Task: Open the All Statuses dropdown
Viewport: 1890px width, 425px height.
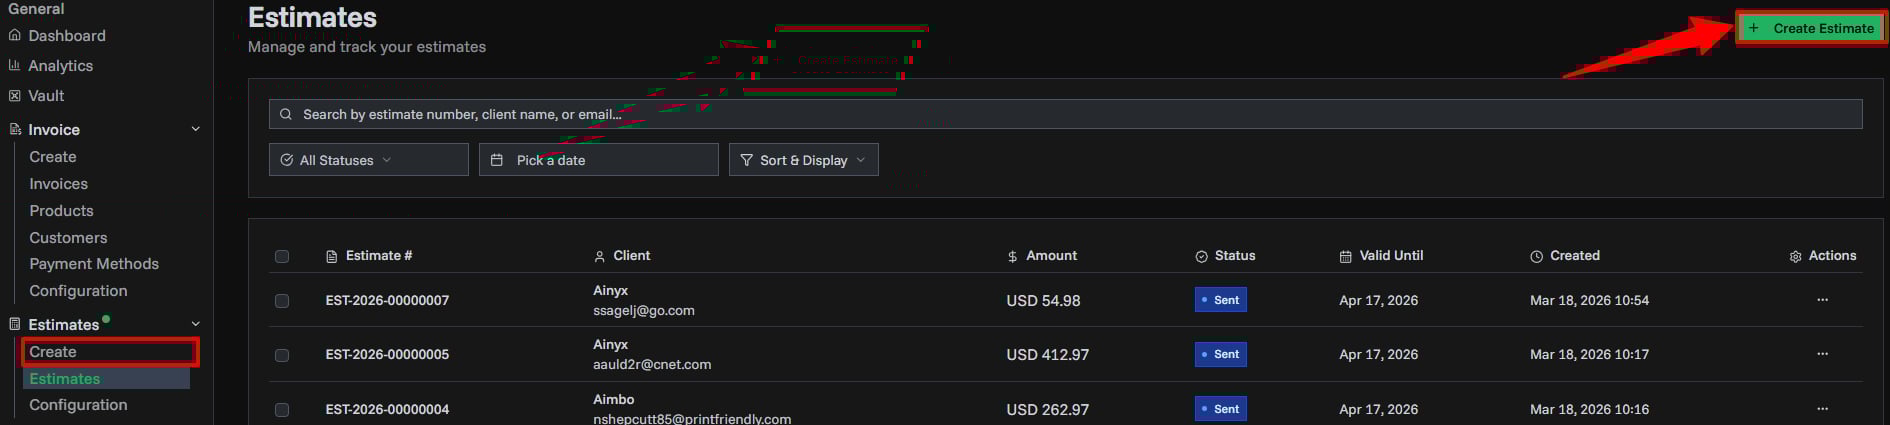Action: pos(369,160)
